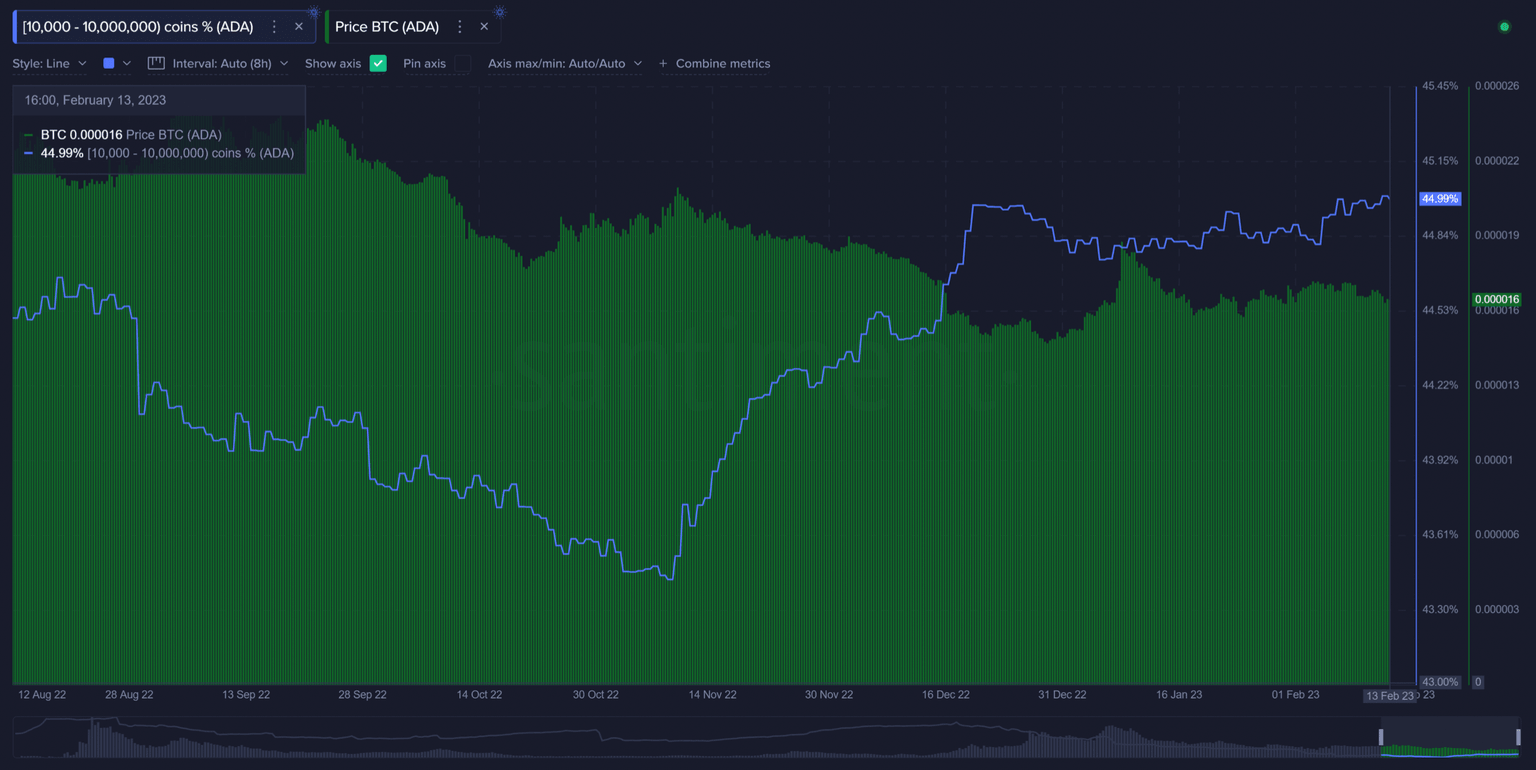The width and height of the screenshot is (1536, 770).
Task: Click the blue 44.99% axis badge
Action: [1440, 199]
